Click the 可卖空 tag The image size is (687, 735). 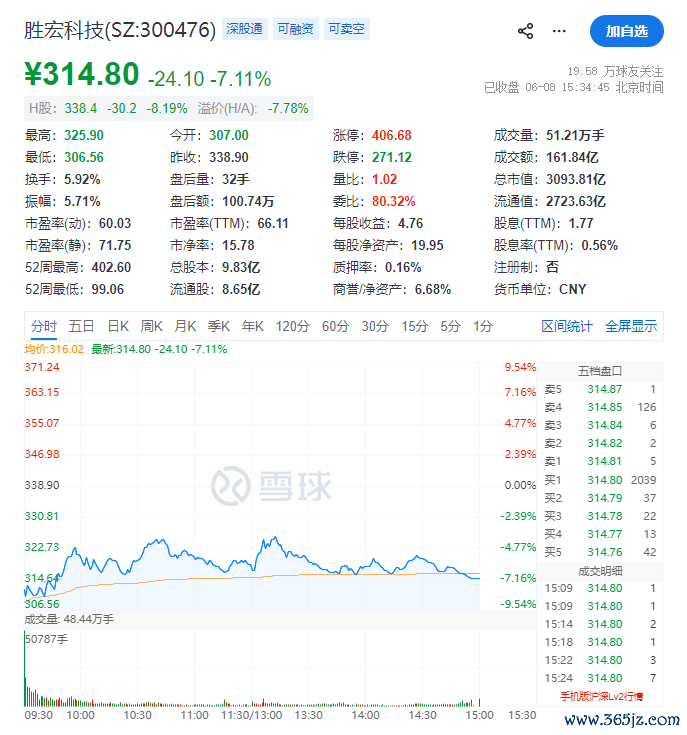347,29
